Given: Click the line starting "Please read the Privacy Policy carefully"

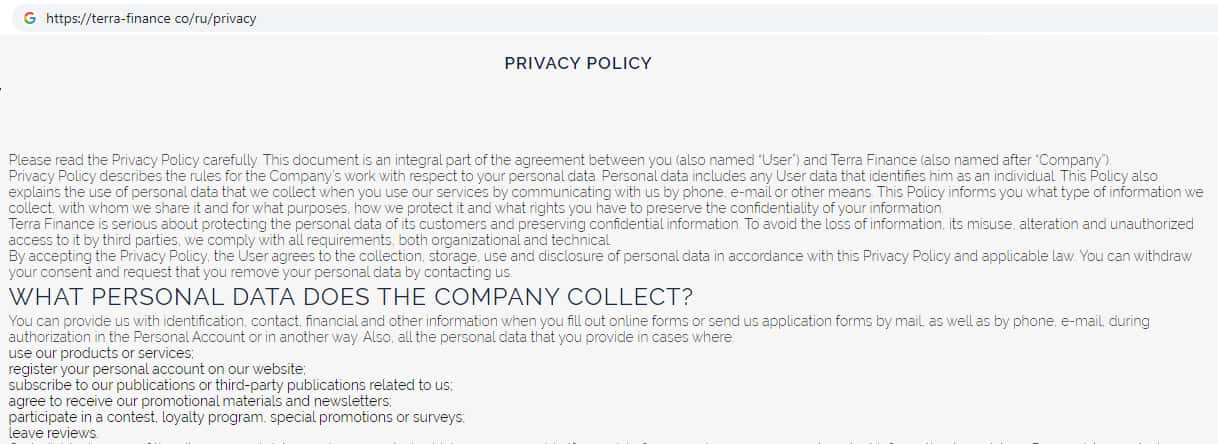Looking at the screenshot, I should (x=560, y=160).
